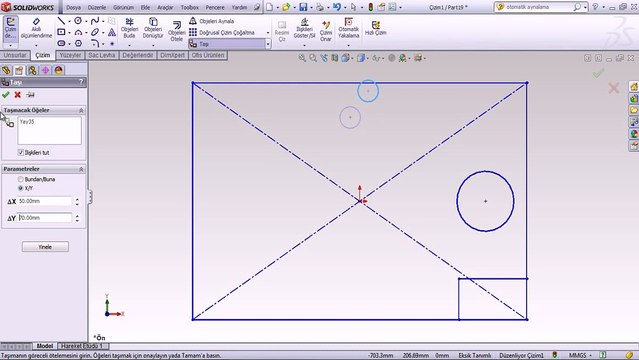Screen dimensions: 639x360
Task: Click Çizimi Onar repair sketch tool
Action: coord(326,31)
